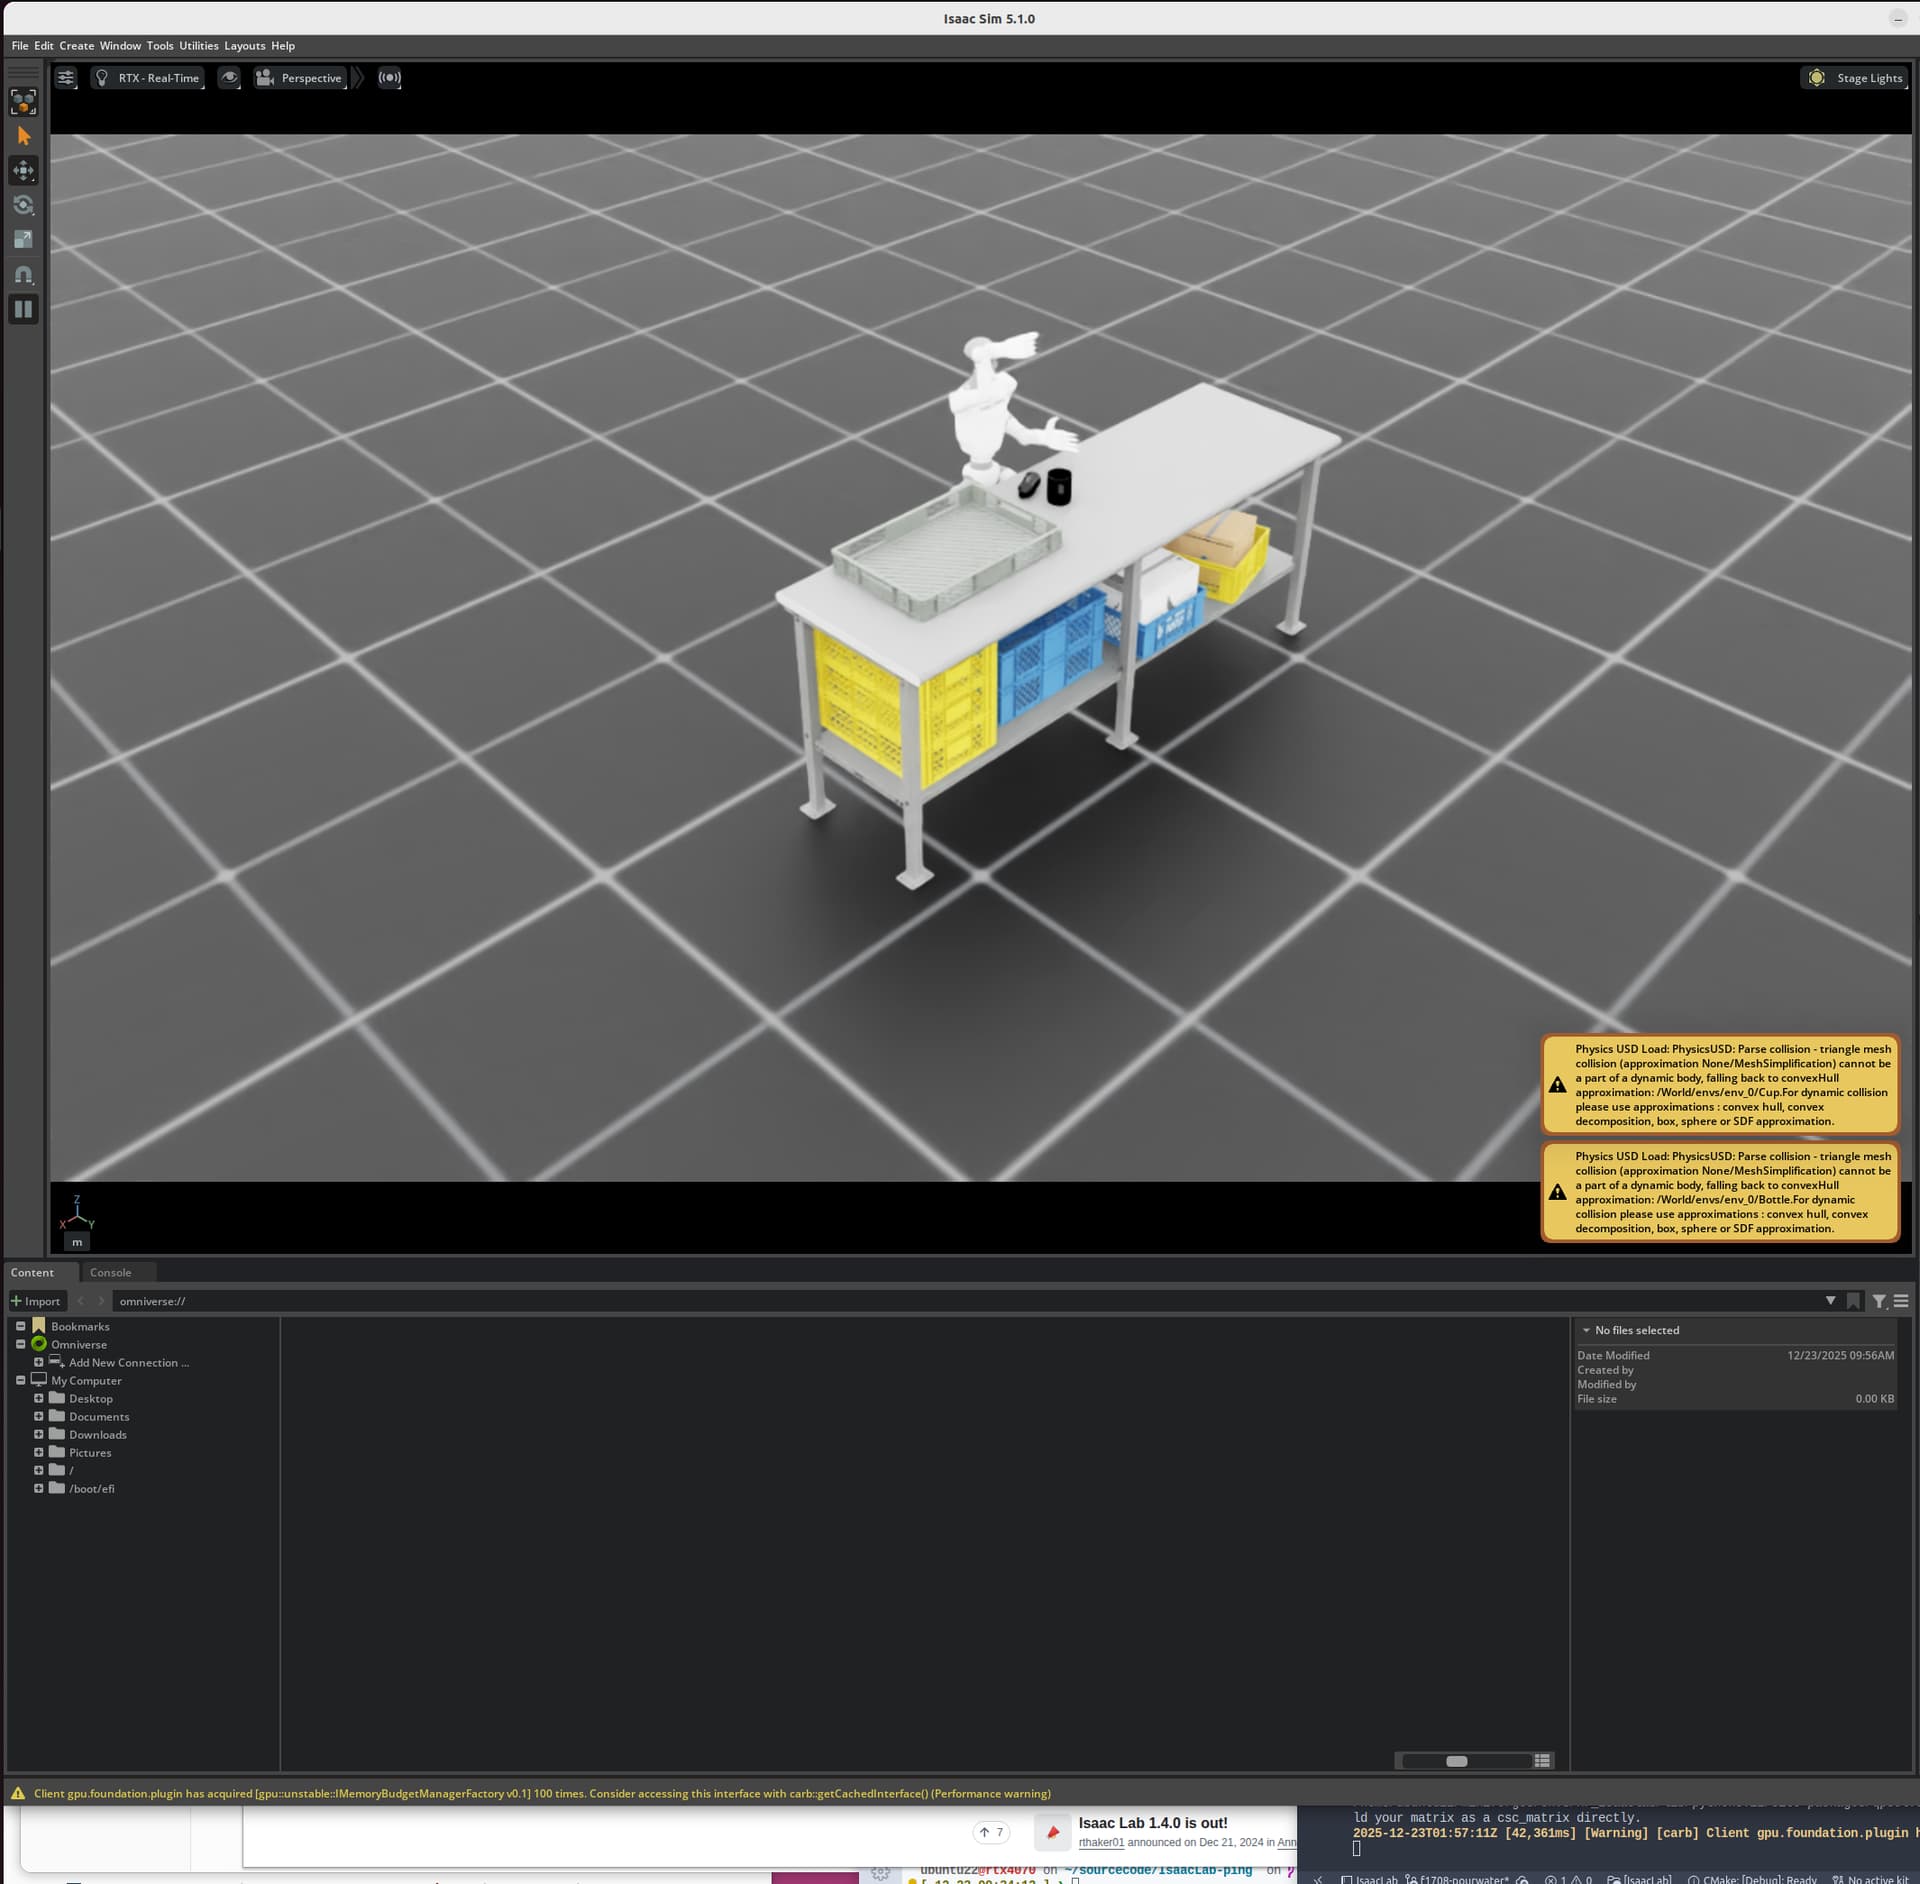
Task: Toggle the snap magnet tool
Action: coord(24,275)
